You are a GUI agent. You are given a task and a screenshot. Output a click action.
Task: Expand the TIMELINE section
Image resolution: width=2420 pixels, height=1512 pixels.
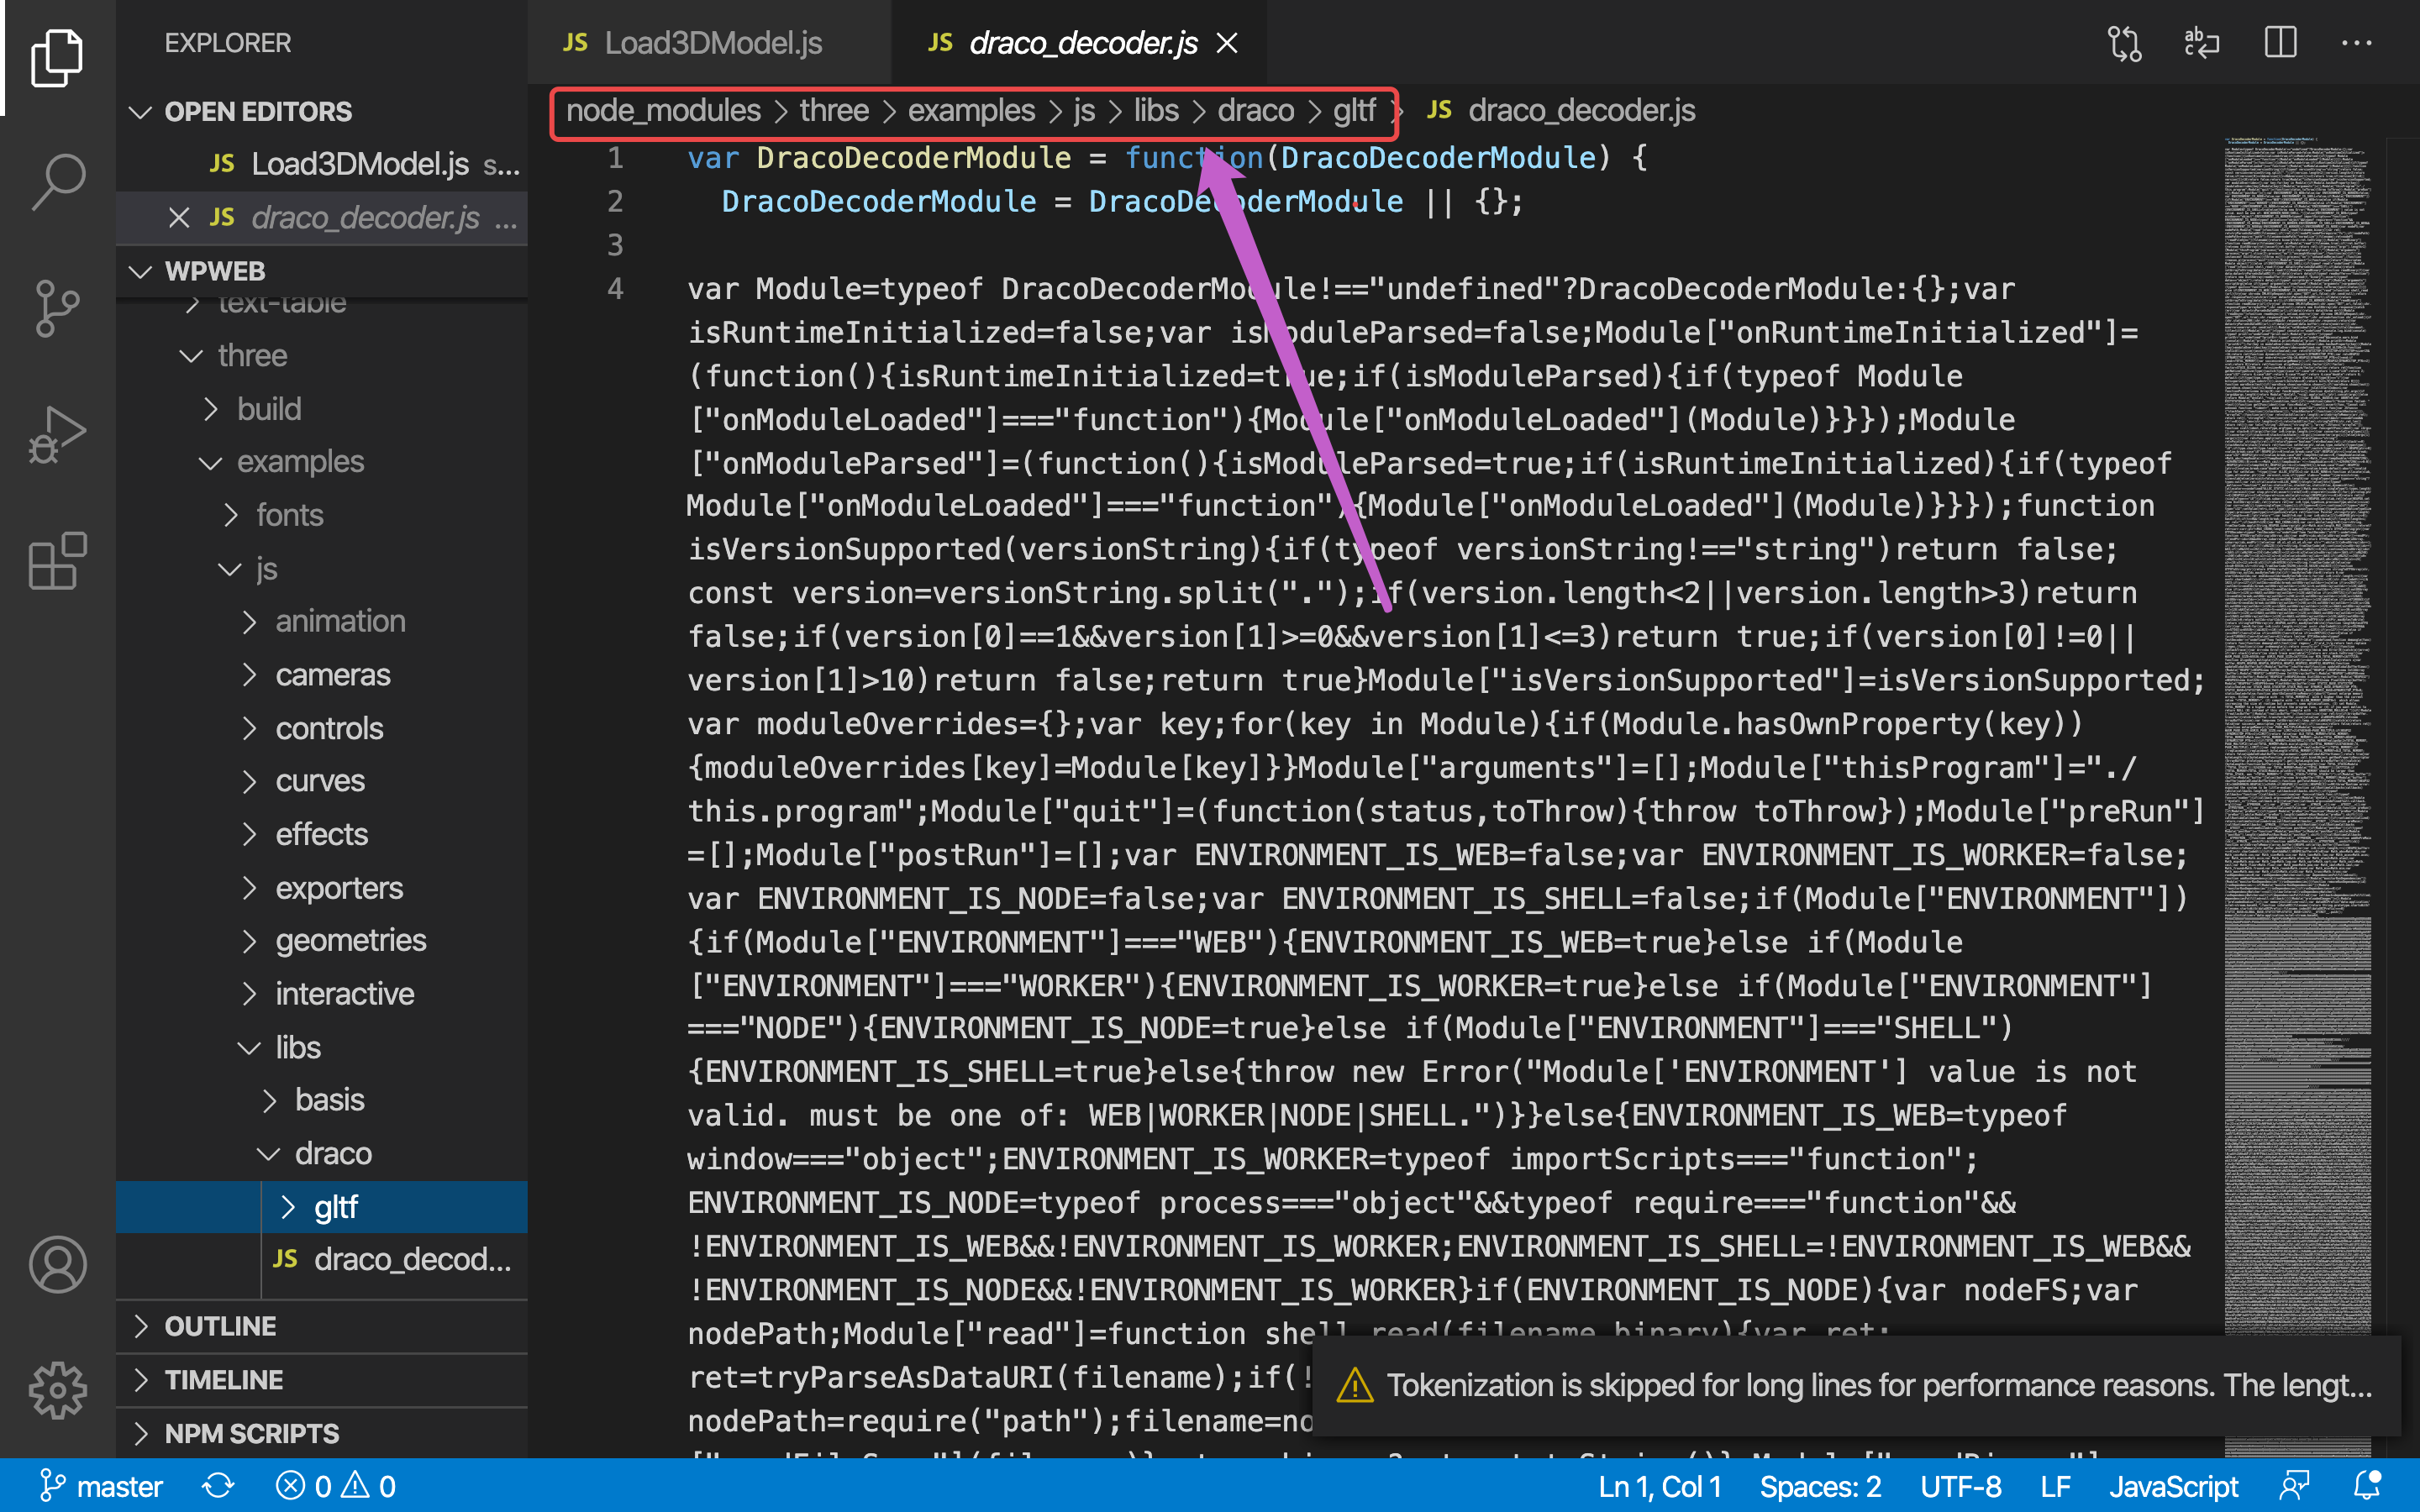(x=223, y=1380)
